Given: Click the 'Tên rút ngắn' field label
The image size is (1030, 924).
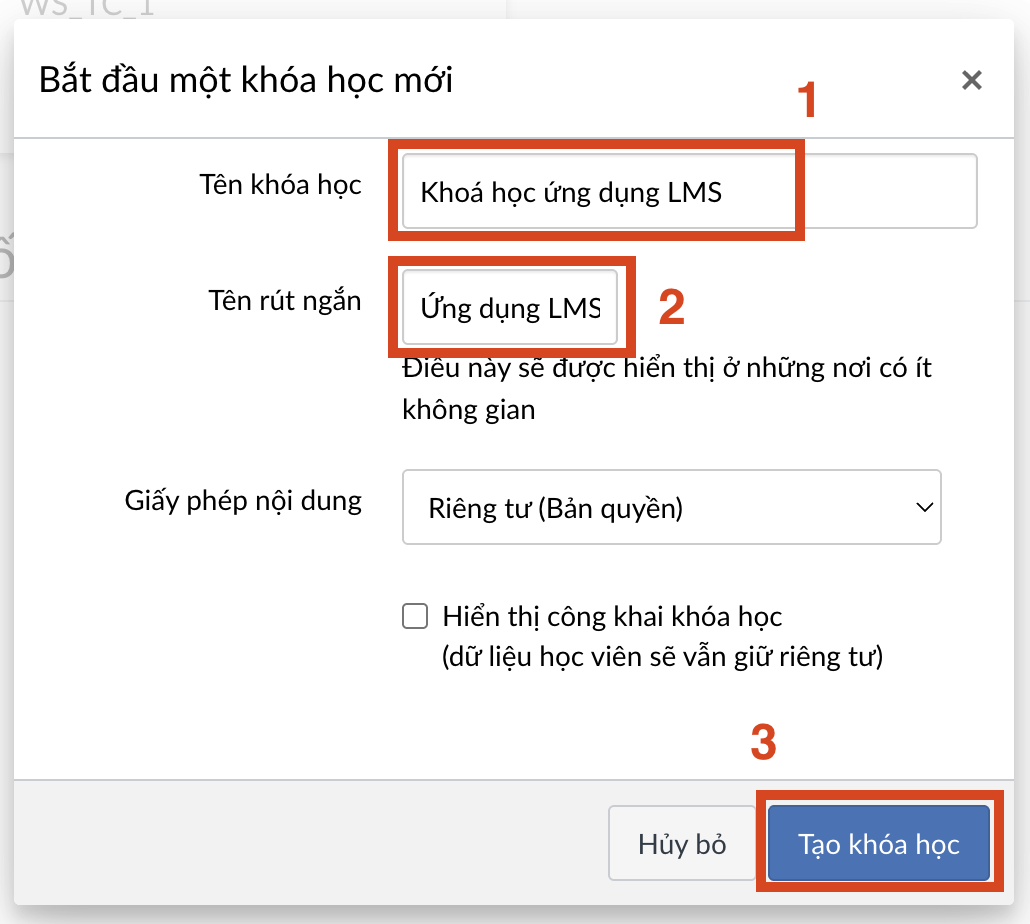Looking at the screenshot, I should point(285,301).
